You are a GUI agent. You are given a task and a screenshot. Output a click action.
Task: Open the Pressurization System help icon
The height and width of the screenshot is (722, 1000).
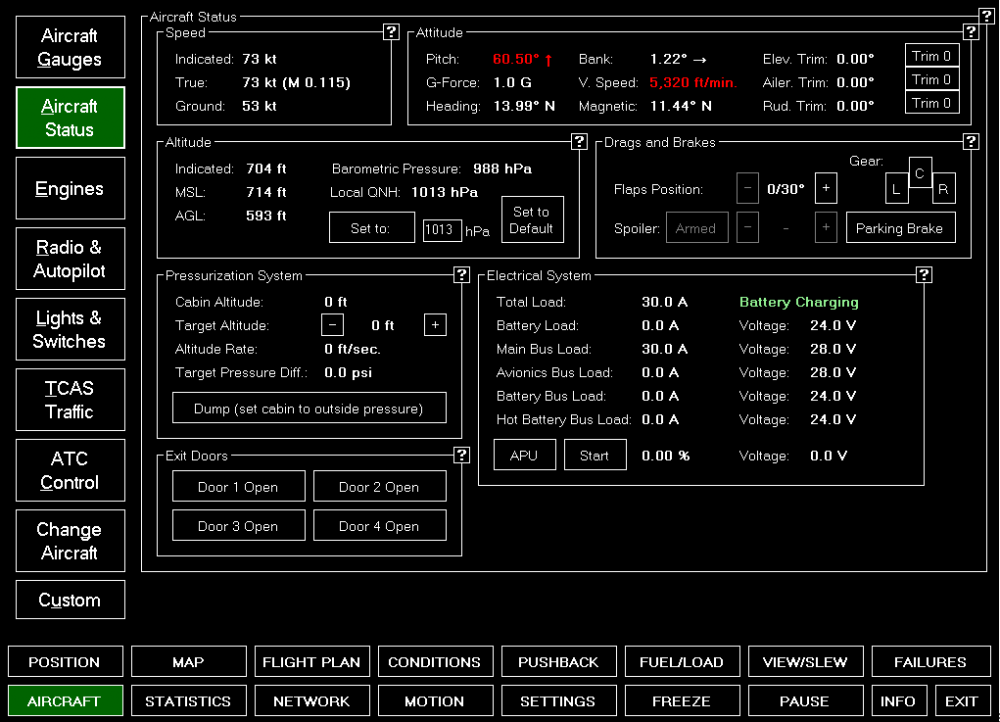pyautogui.click(x=462, y=275)
